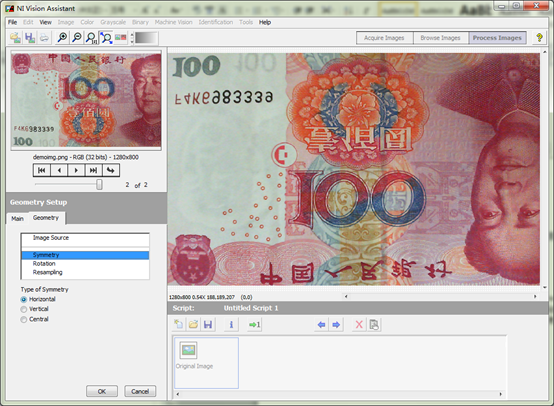The image size is (554, 406).
Task: Click the Cancel button
Action: point(140,391)
